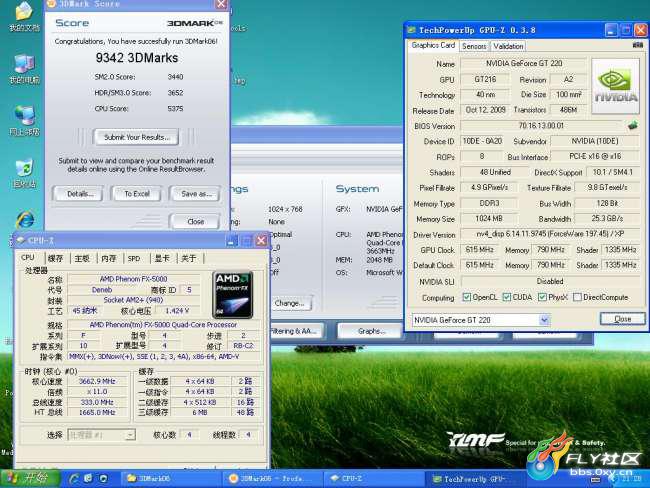The height and width of the screenshot is (488, 650).
Task: Click the CPU Score value 5375
Action: 175,109
